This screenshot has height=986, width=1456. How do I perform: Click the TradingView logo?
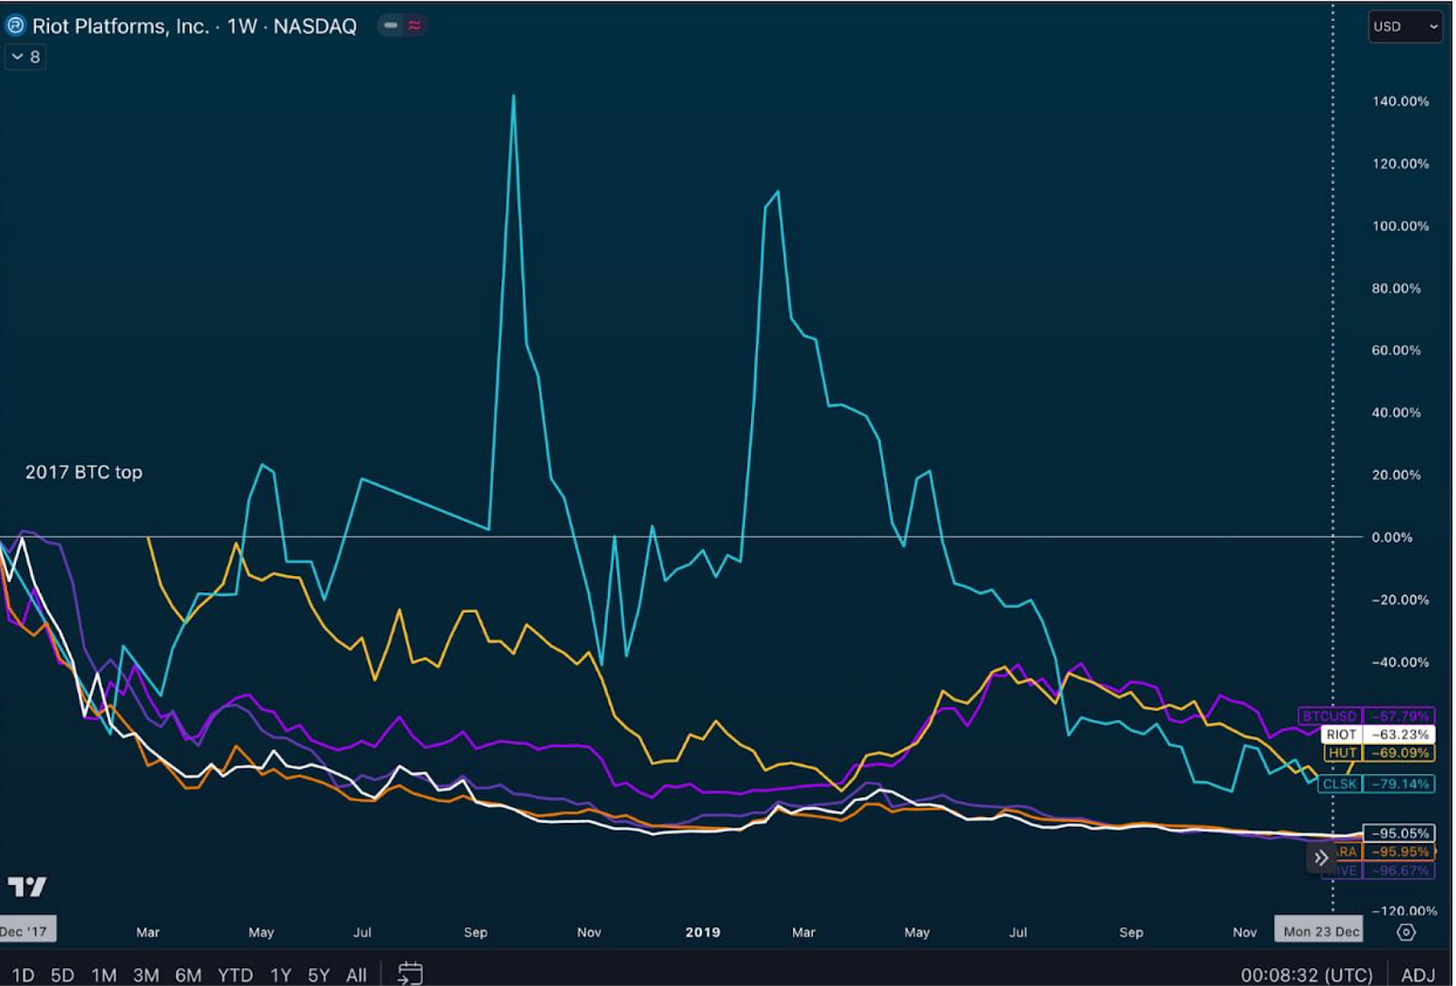[x=27, y=887]
